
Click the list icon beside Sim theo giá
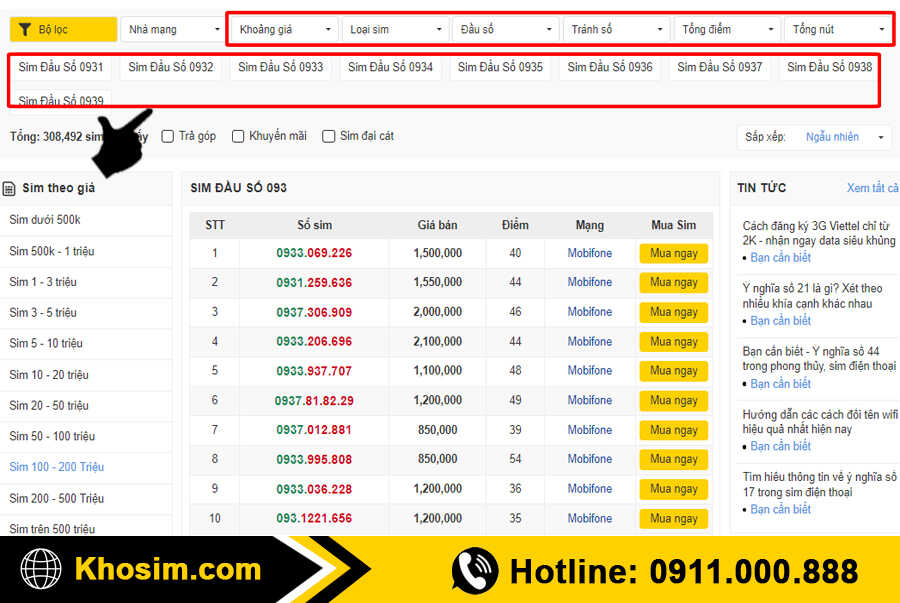9,188
